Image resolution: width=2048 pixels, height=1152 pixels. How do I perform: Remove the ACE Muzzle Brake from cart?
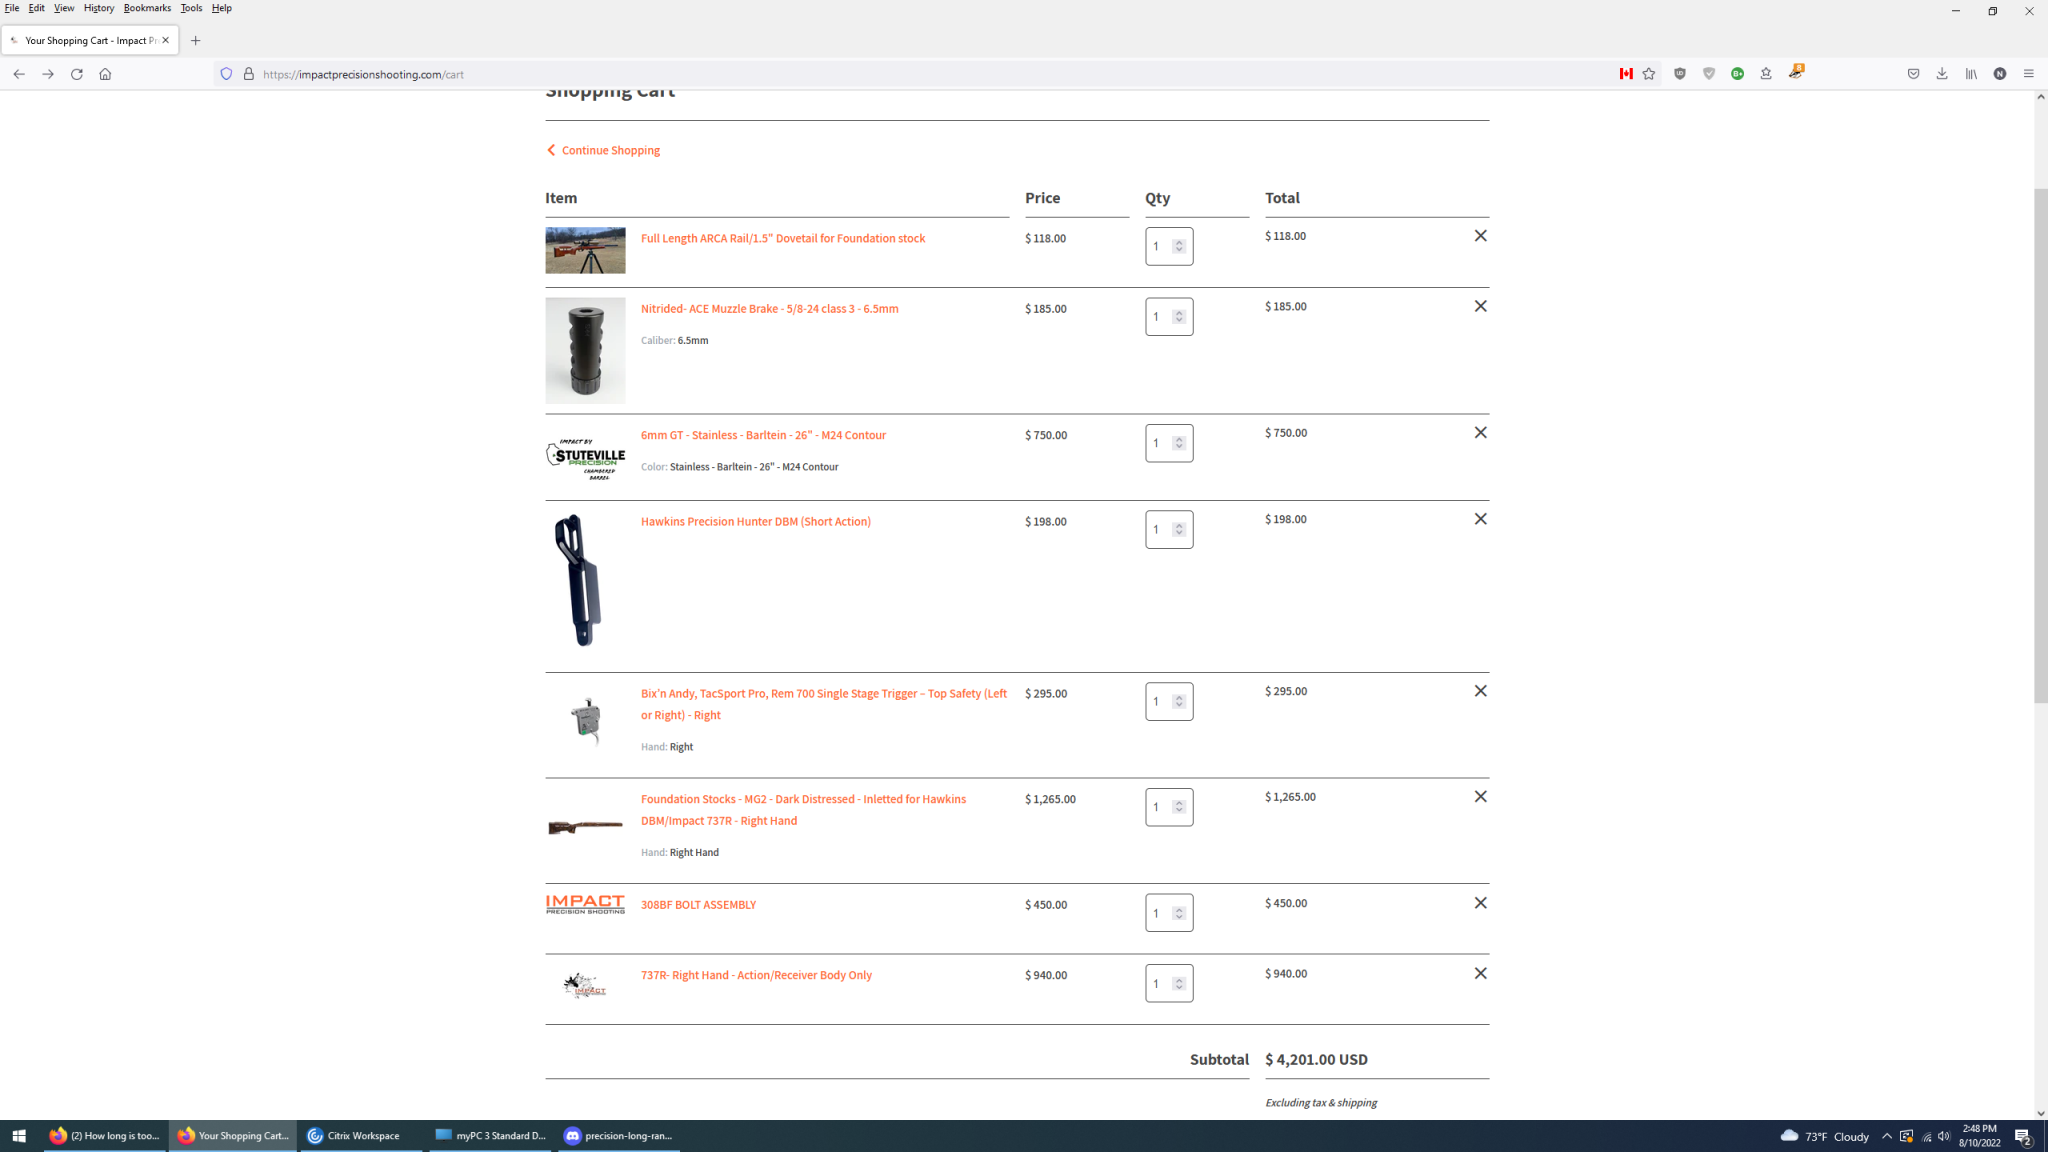[x=1481, y=306]
